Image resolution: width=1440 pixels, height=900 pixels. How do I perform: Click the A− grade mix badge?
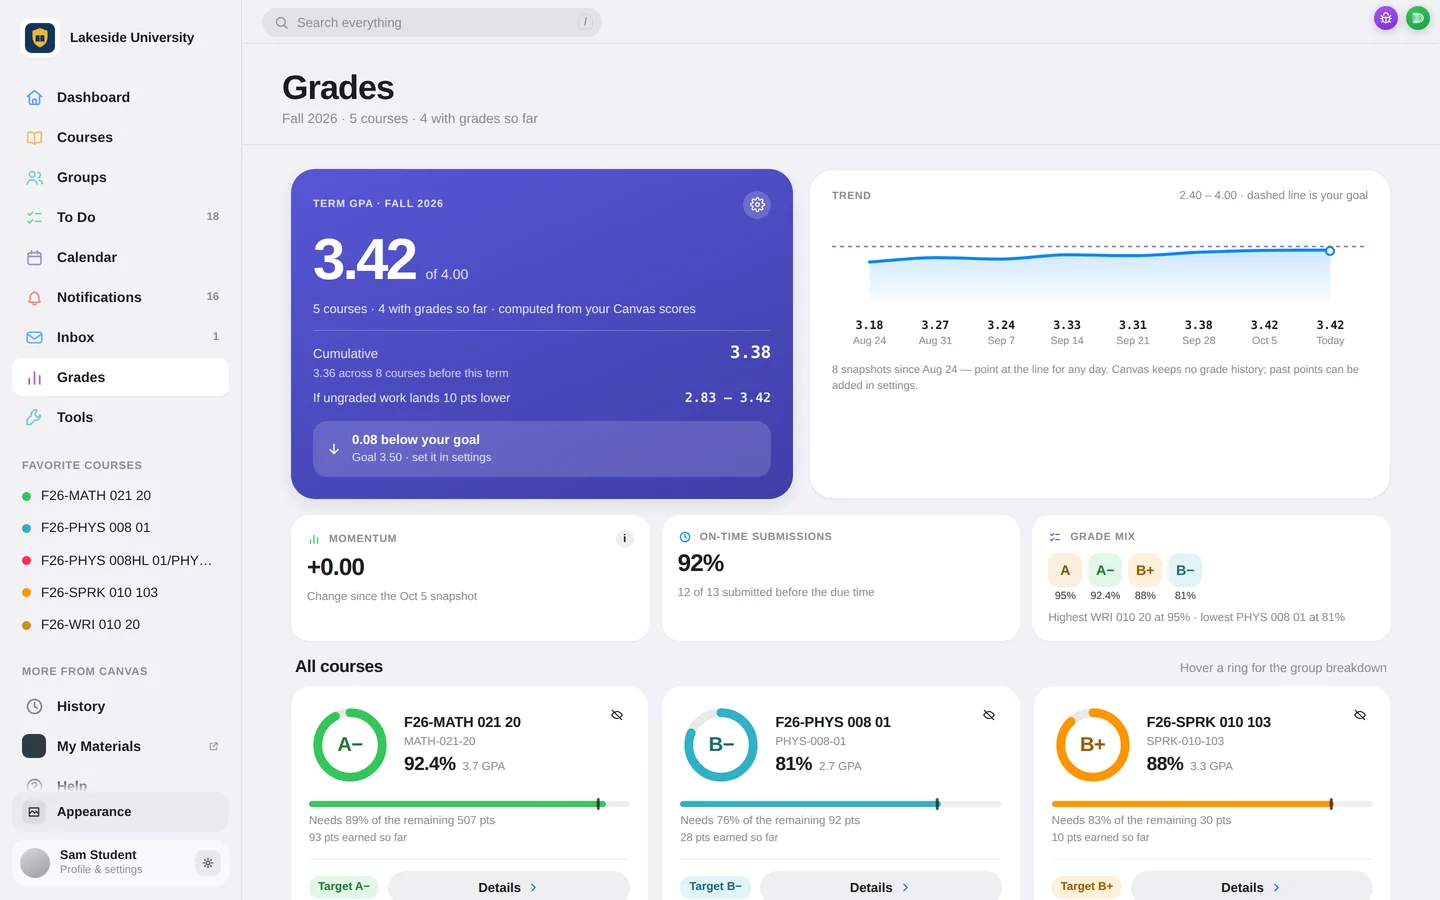coord(1105,570)
